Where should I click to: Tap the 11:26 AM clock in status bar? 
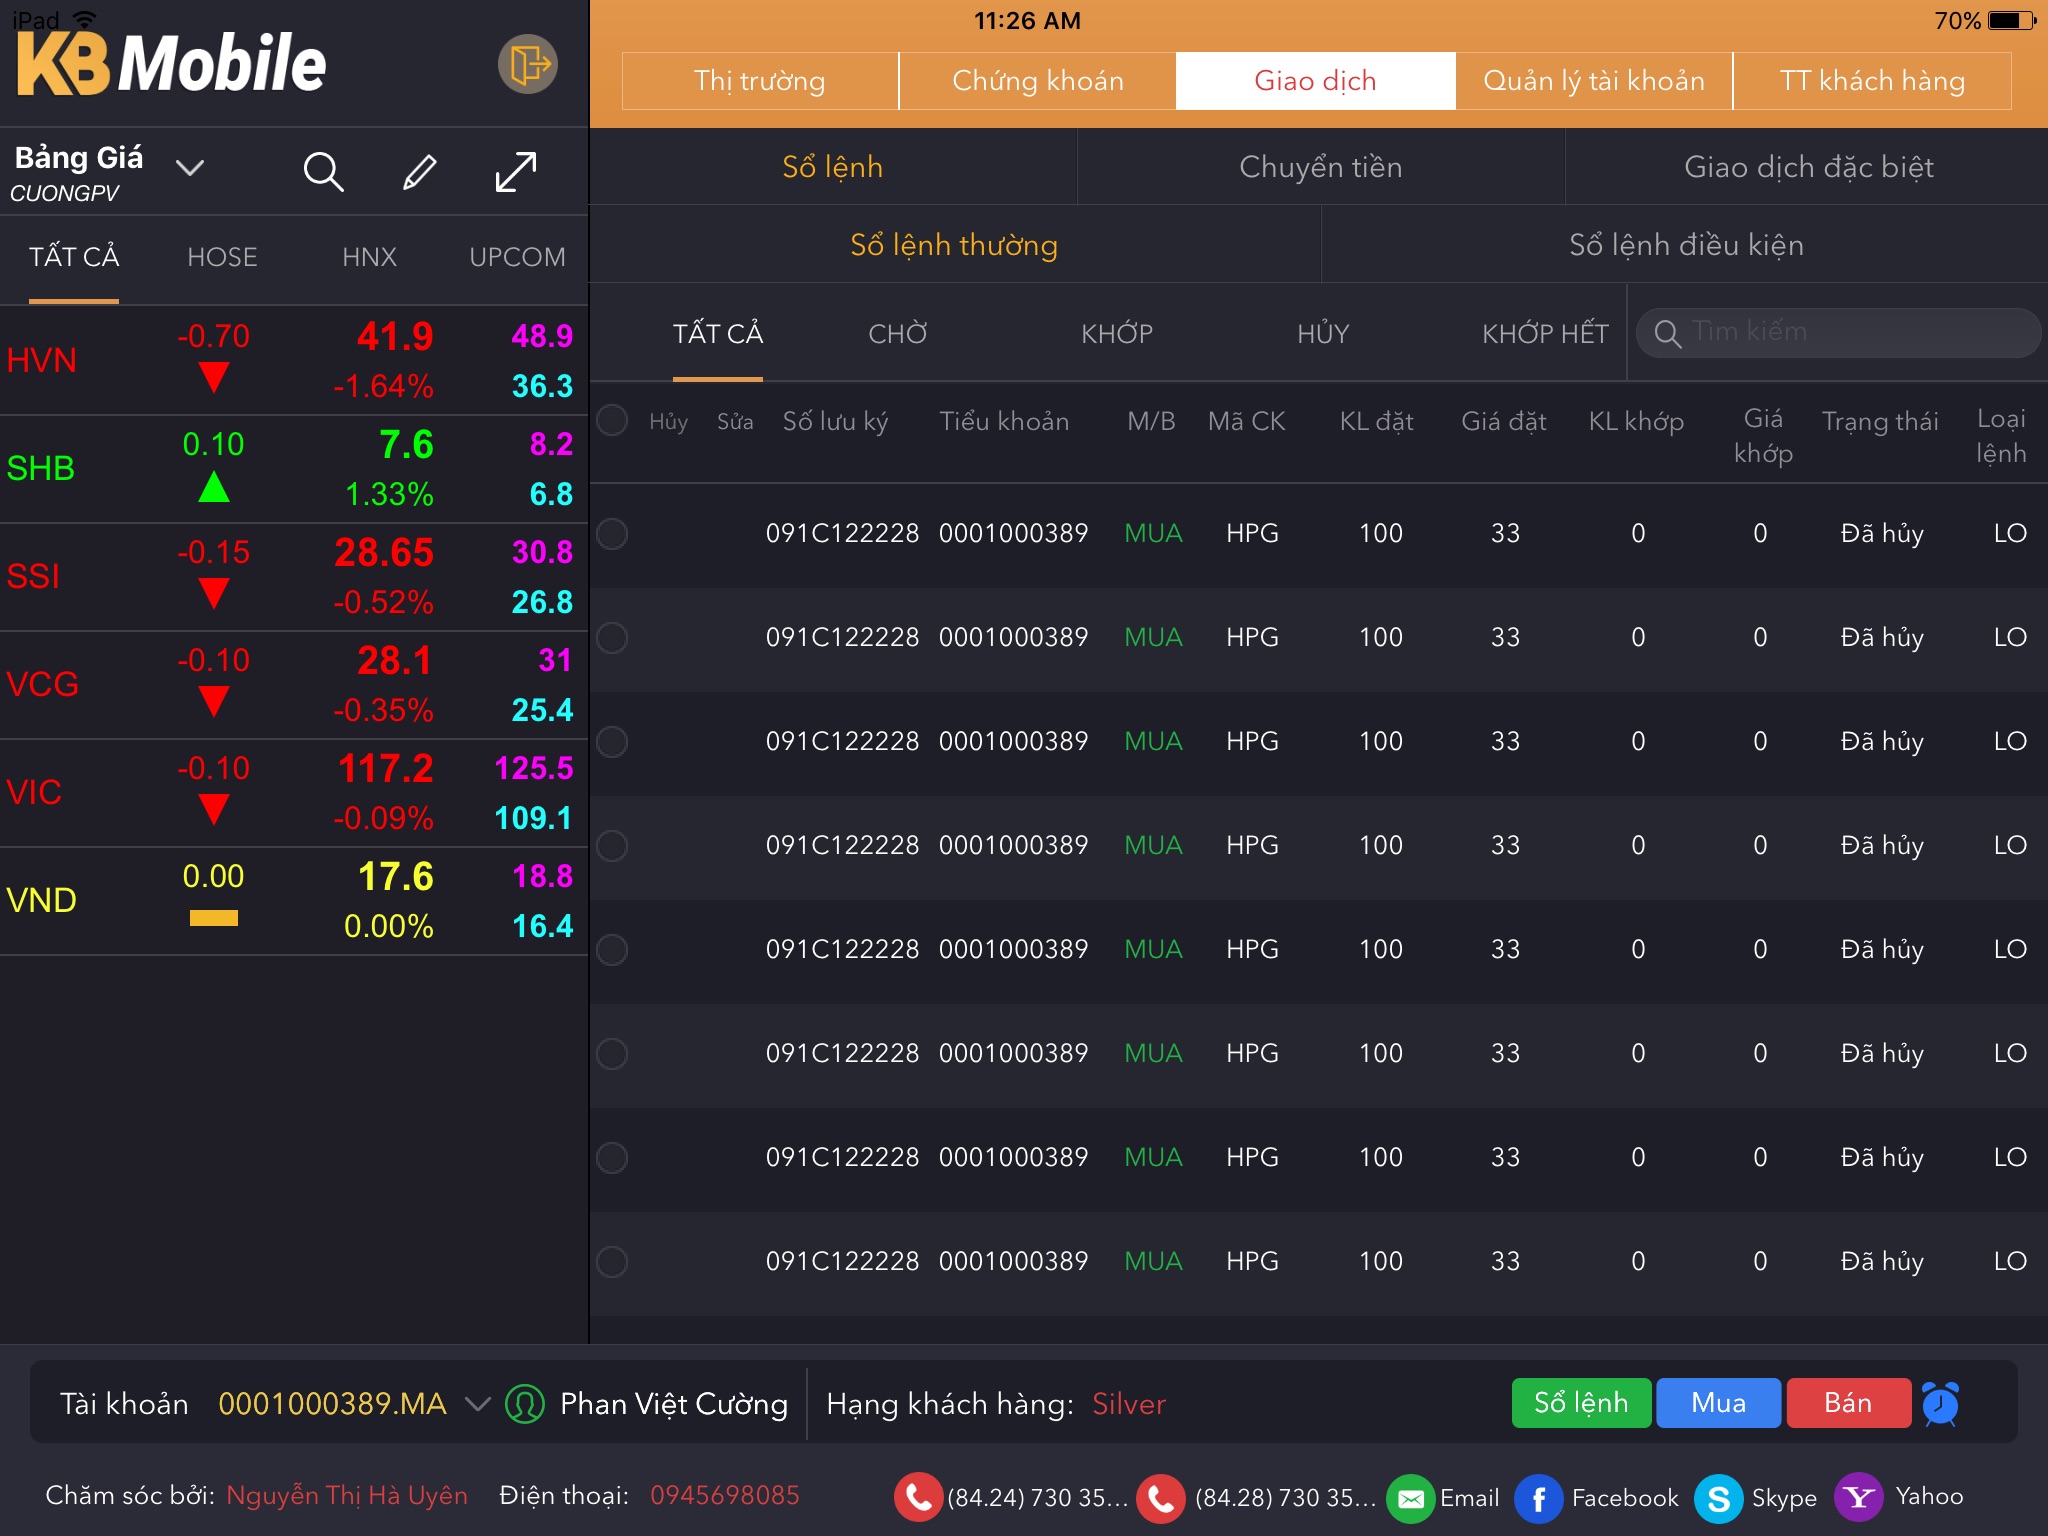tap(1027, 20)
